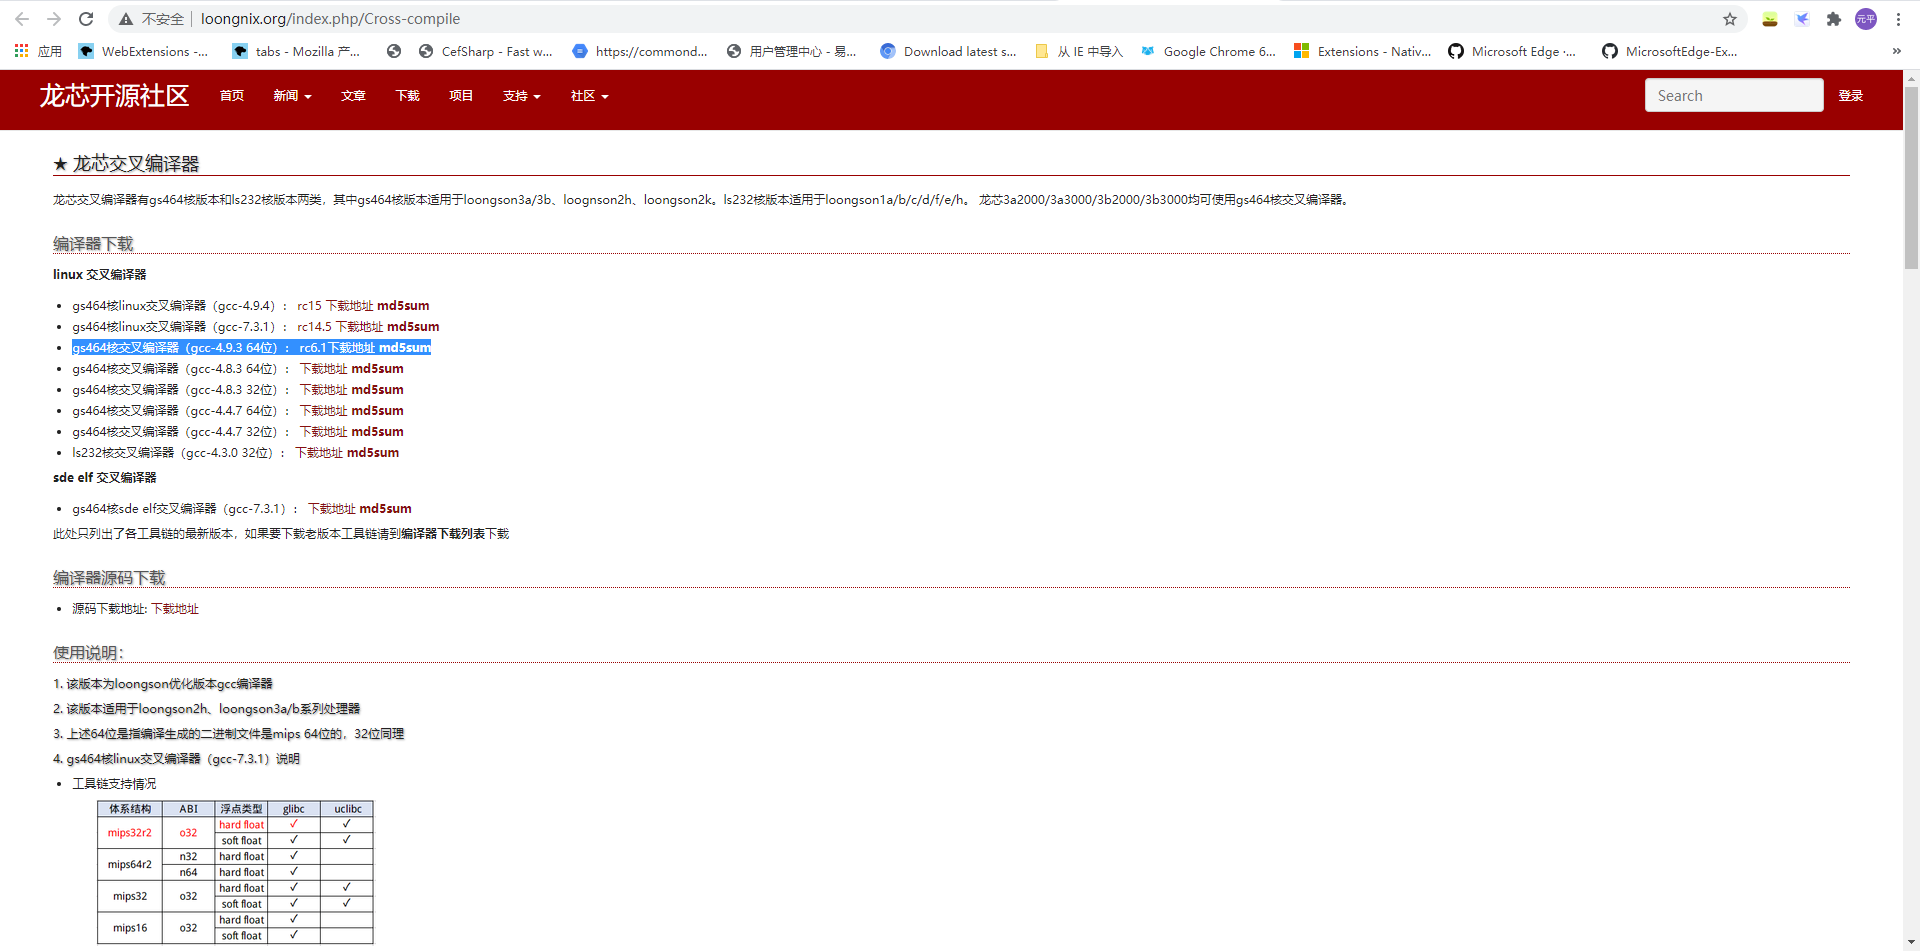Open 项目 in the navigation bar
Screen dimensions: 1920x951
pyautogui.click(x=461, y=96)
